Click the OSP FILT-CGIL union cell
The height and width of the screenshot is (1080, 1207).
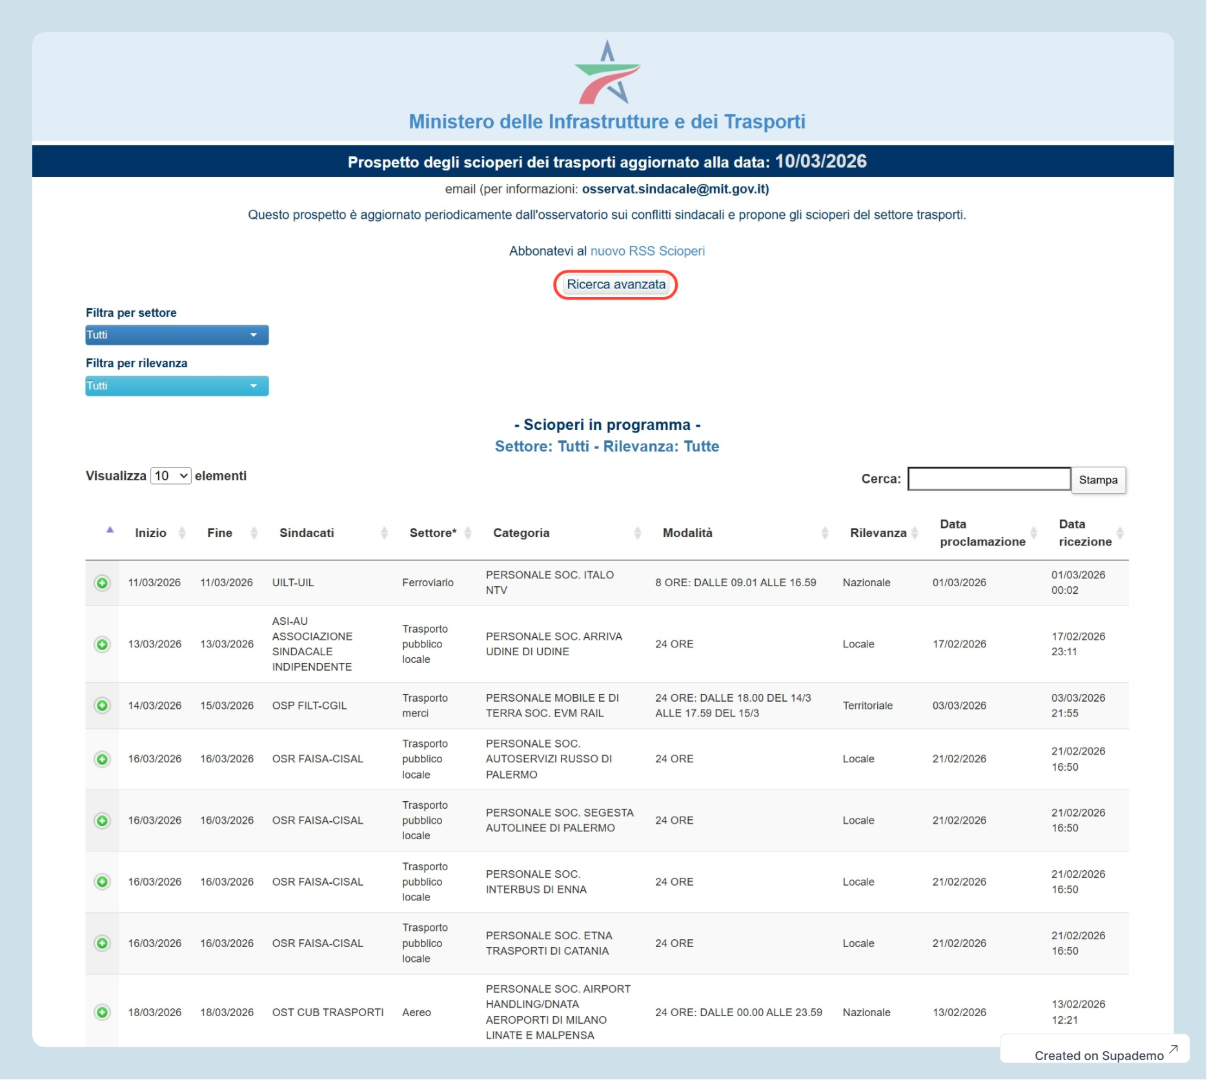(x=310, y=706)
